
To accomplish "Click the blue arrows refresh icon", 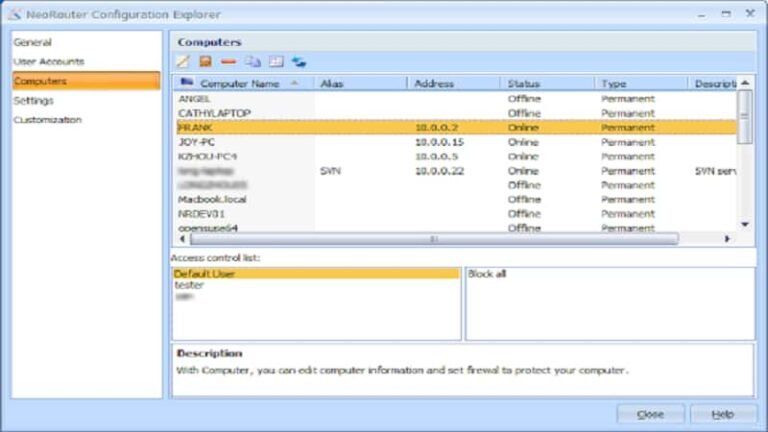I will (x=299, y=62).
